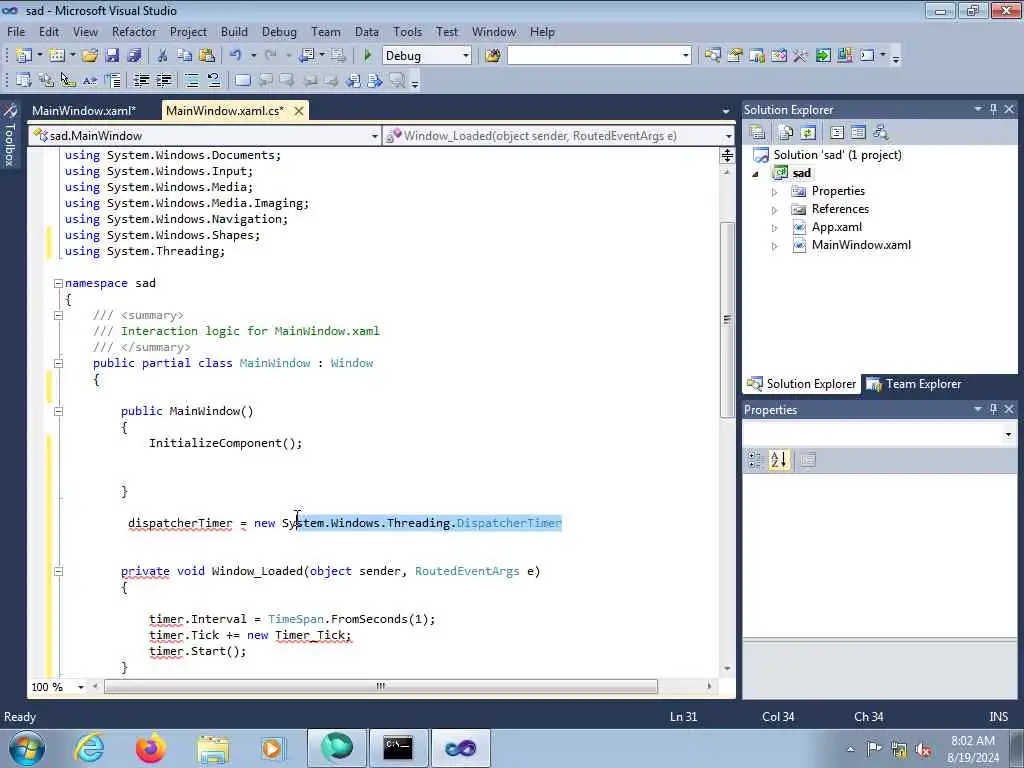Click the vertical editor scrollbar thumb
The width and height of the screenshot is (1024, 768).
tap(727, 319)
